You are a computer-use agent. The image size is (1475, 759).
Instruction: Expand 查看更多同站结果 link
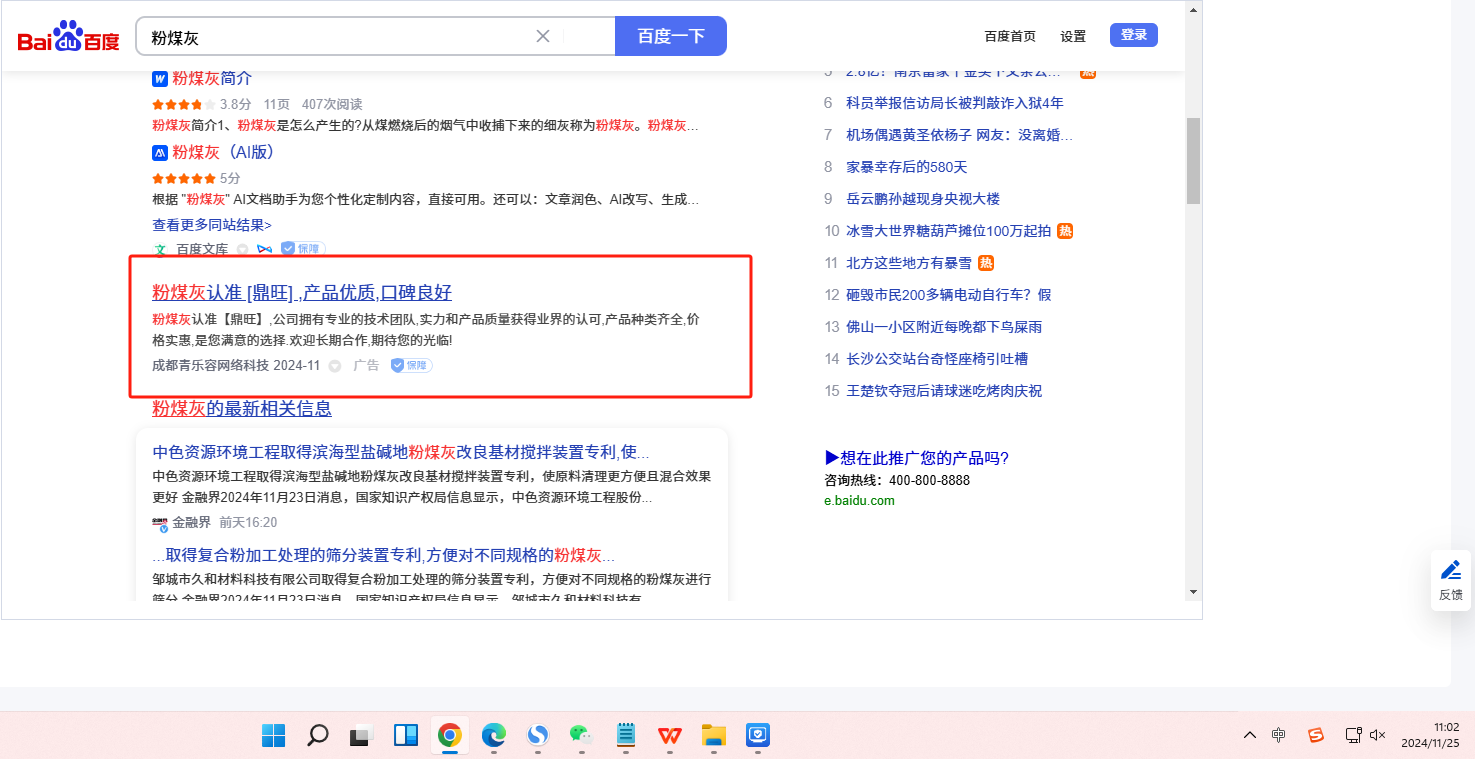click(211, 225)
